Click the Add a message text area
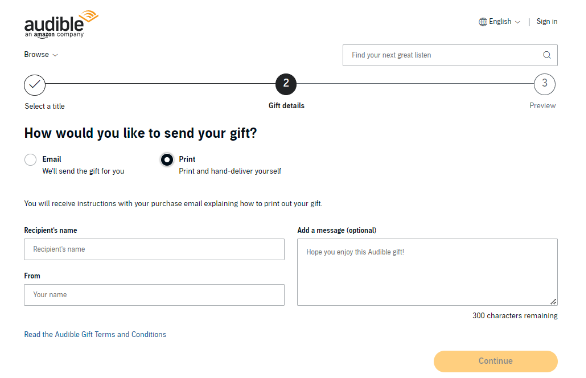The width and height of the screenshot is (586, 378). click(428, 272)
